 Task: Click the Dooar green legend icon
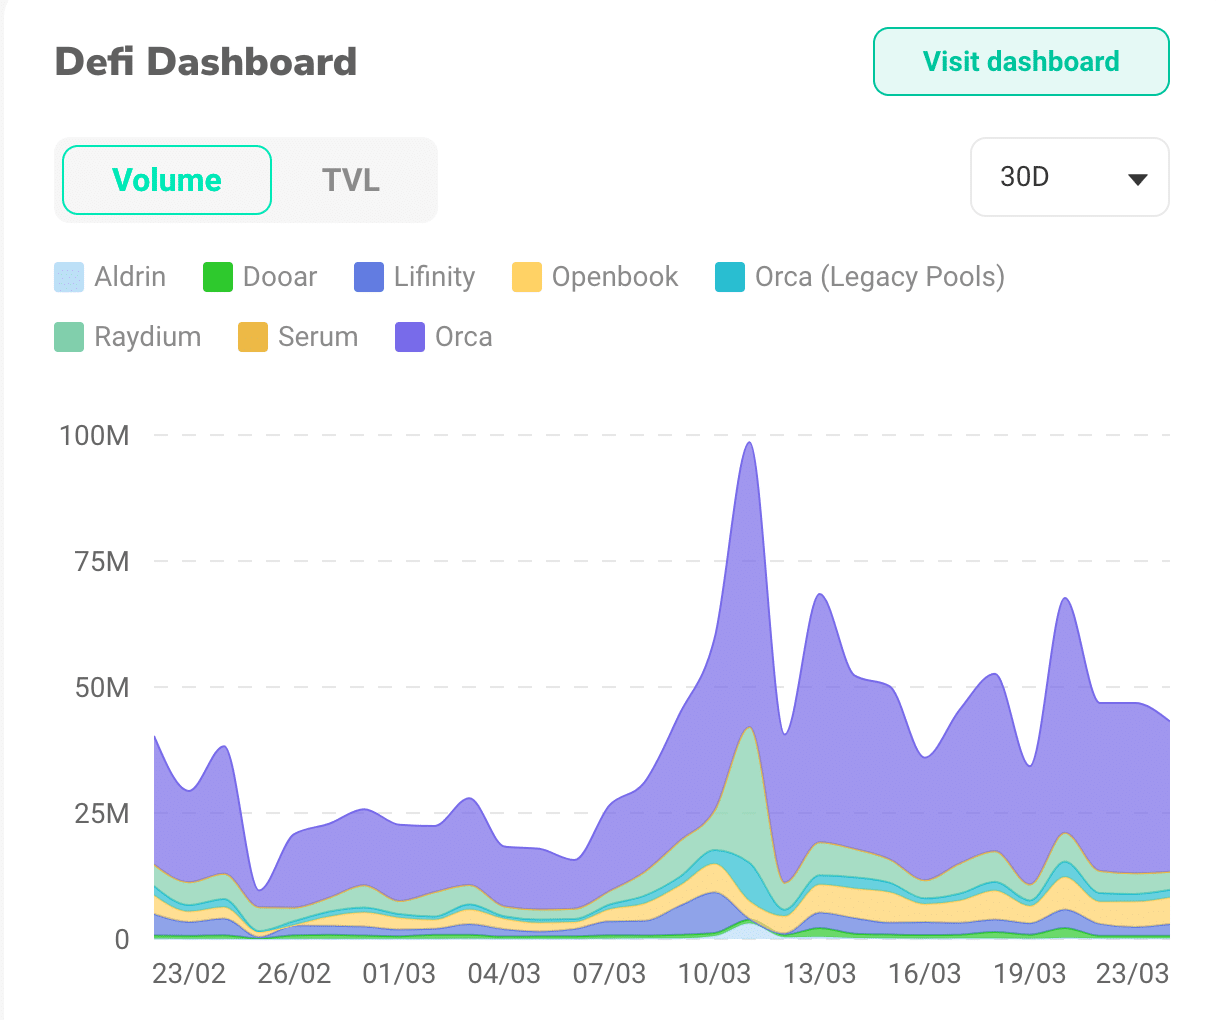click(x=216, y=277)
